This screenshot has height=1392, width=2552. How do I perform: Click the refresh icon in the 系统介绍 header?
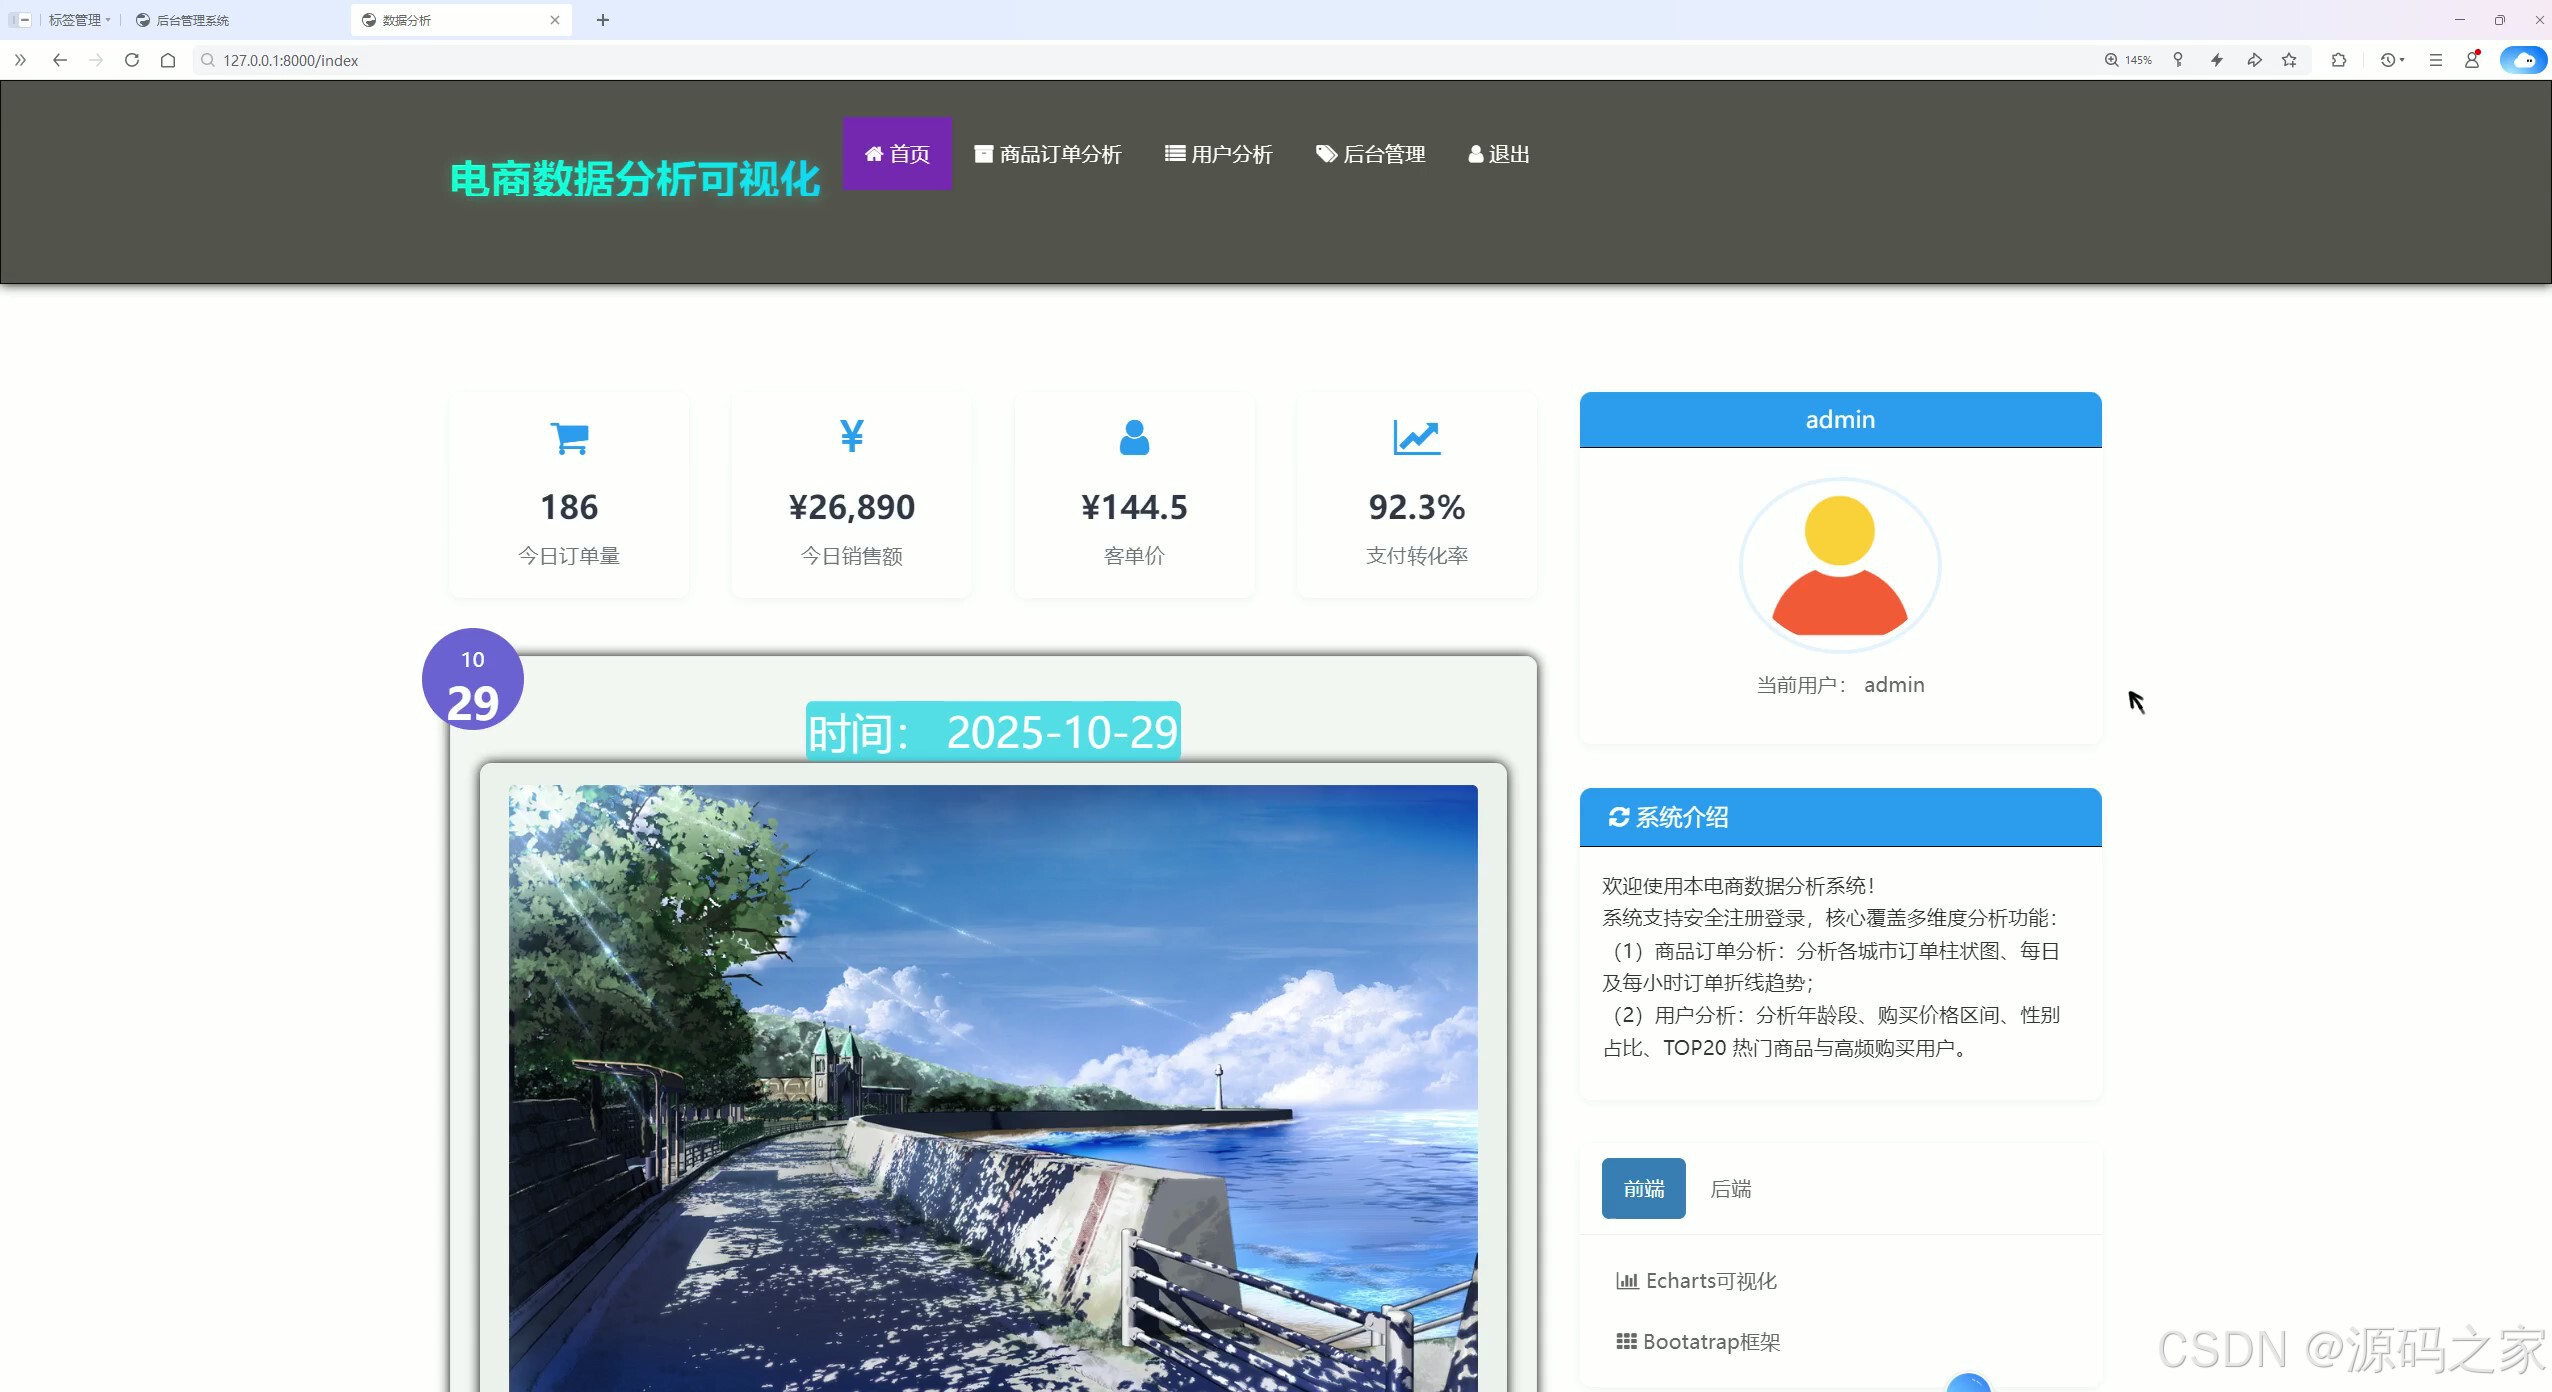tap(1619, 817)
